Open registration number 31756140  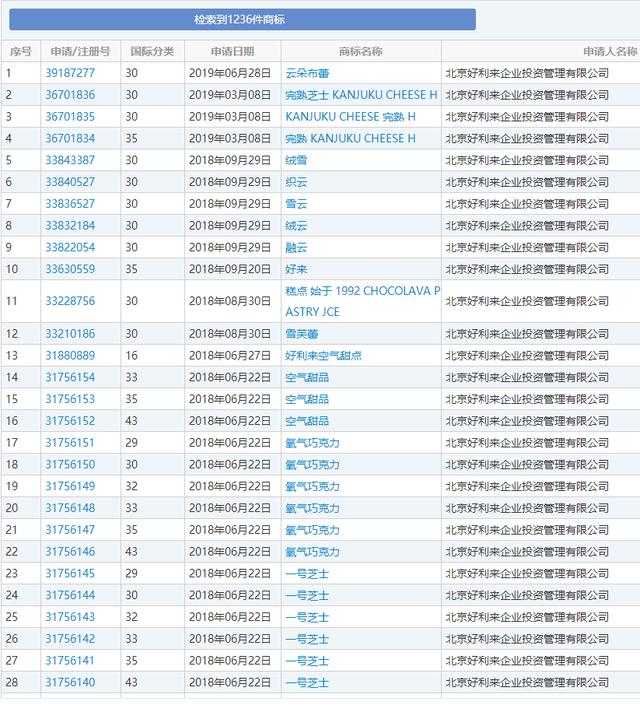tap(70, 683)
